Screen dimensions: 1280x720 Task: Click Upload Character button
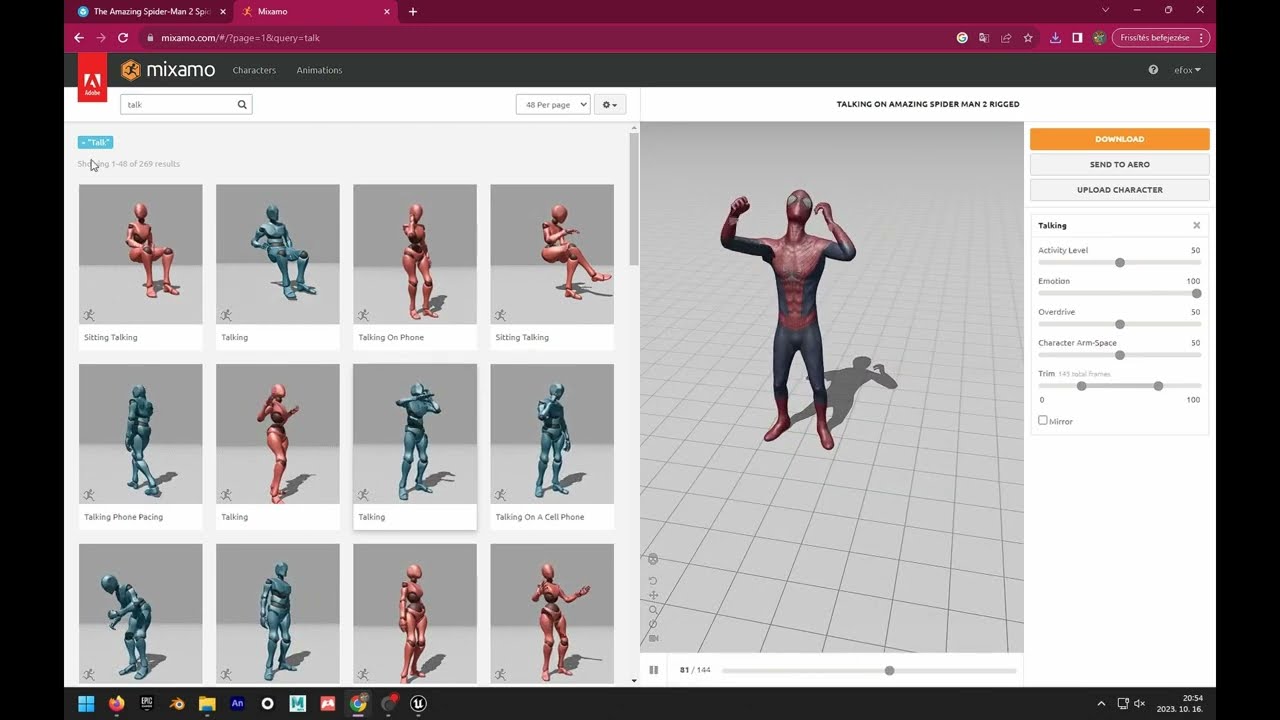1119,189
